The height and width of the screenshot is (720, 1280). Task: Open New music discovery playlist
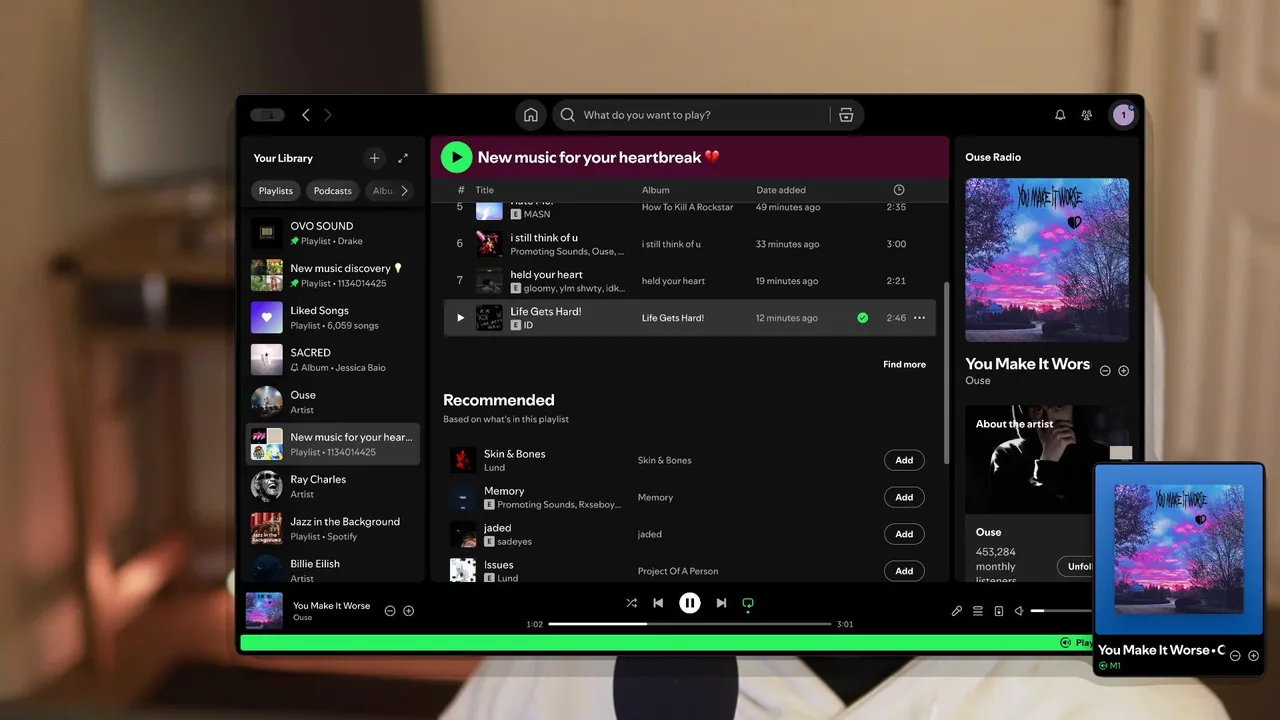click(333, 275)
